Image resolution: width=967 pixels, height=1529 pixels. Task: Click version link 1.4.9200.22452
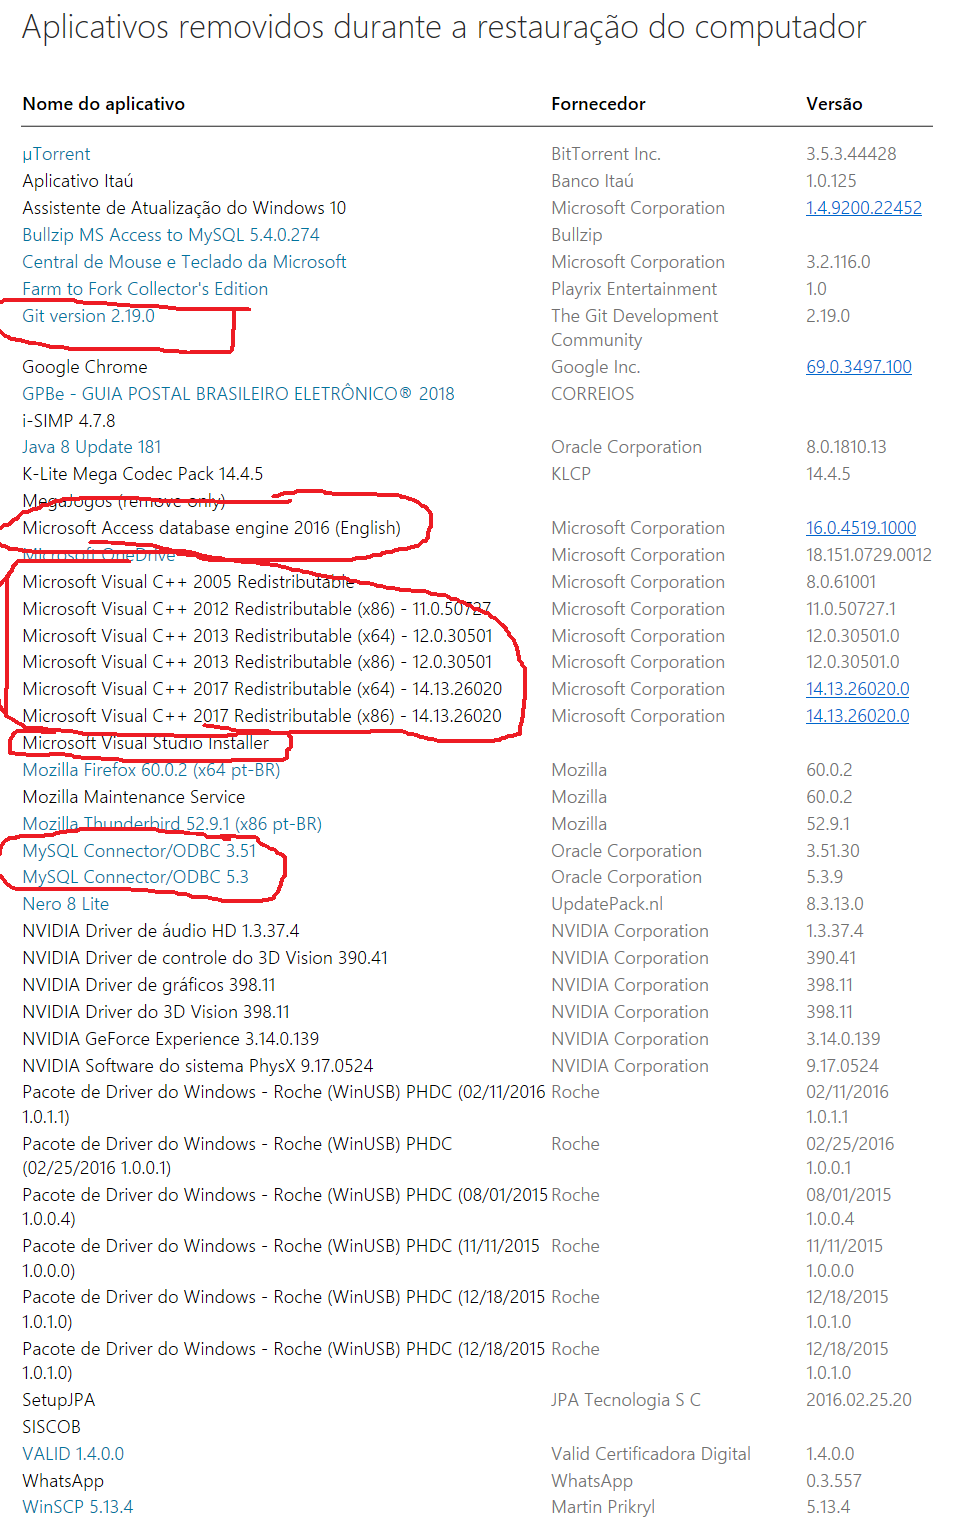[x=864, y=208]
